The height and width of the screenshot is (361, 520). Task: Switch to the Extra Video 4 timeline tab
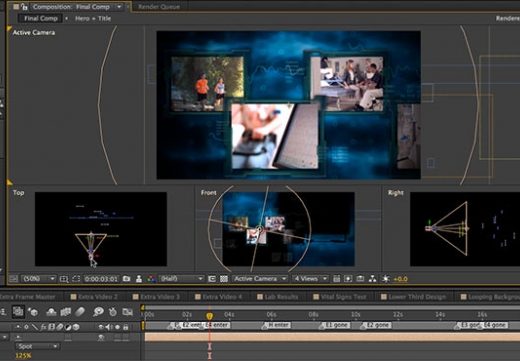pyautogui.click(x=218, y=297)
